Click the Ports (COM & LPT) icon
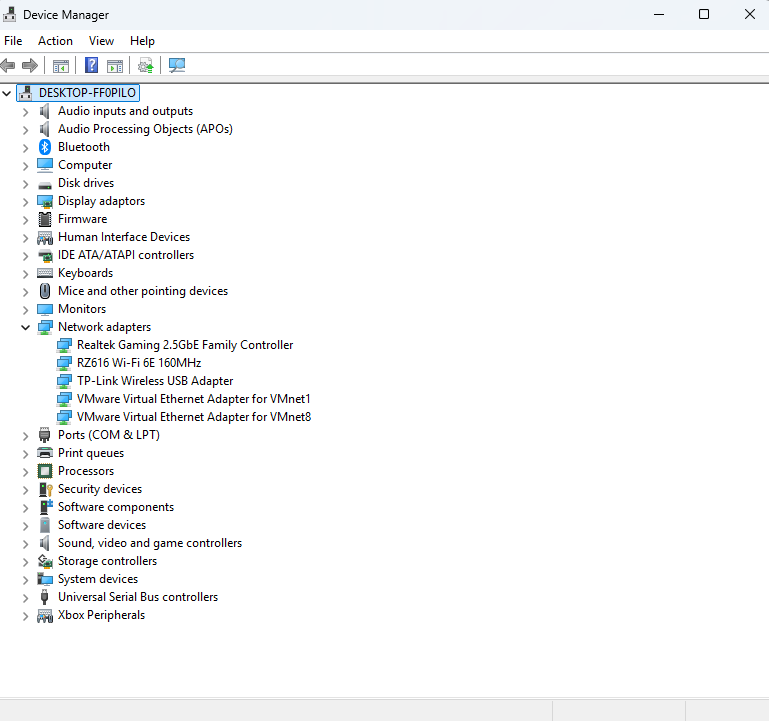This screenshot has height=721, width=769. coord(45,435)
